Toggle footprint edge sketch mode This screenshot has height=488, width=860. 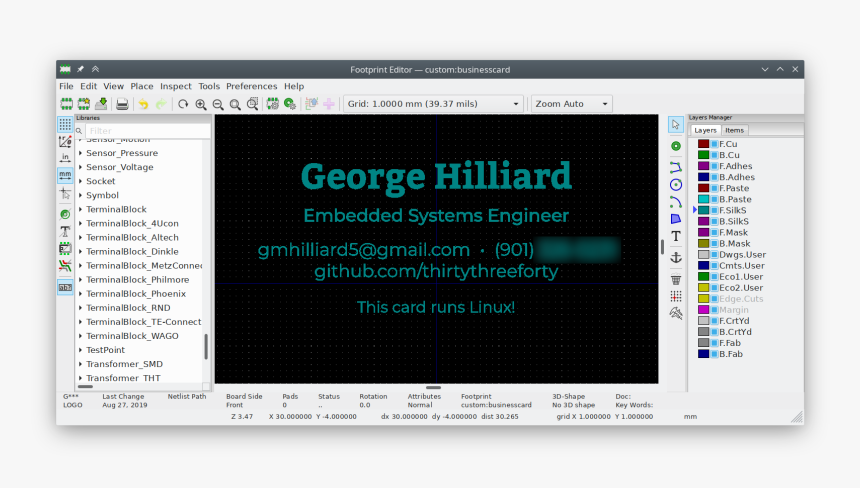(65, 249)
